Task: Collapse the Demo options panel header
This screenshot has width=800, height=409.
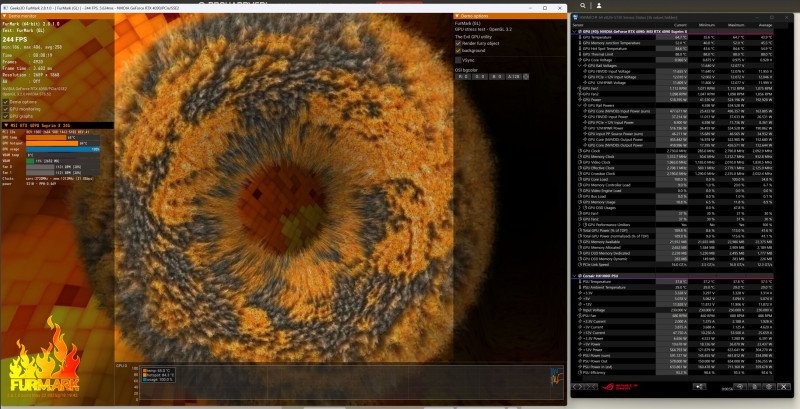Action: point(457,16)
